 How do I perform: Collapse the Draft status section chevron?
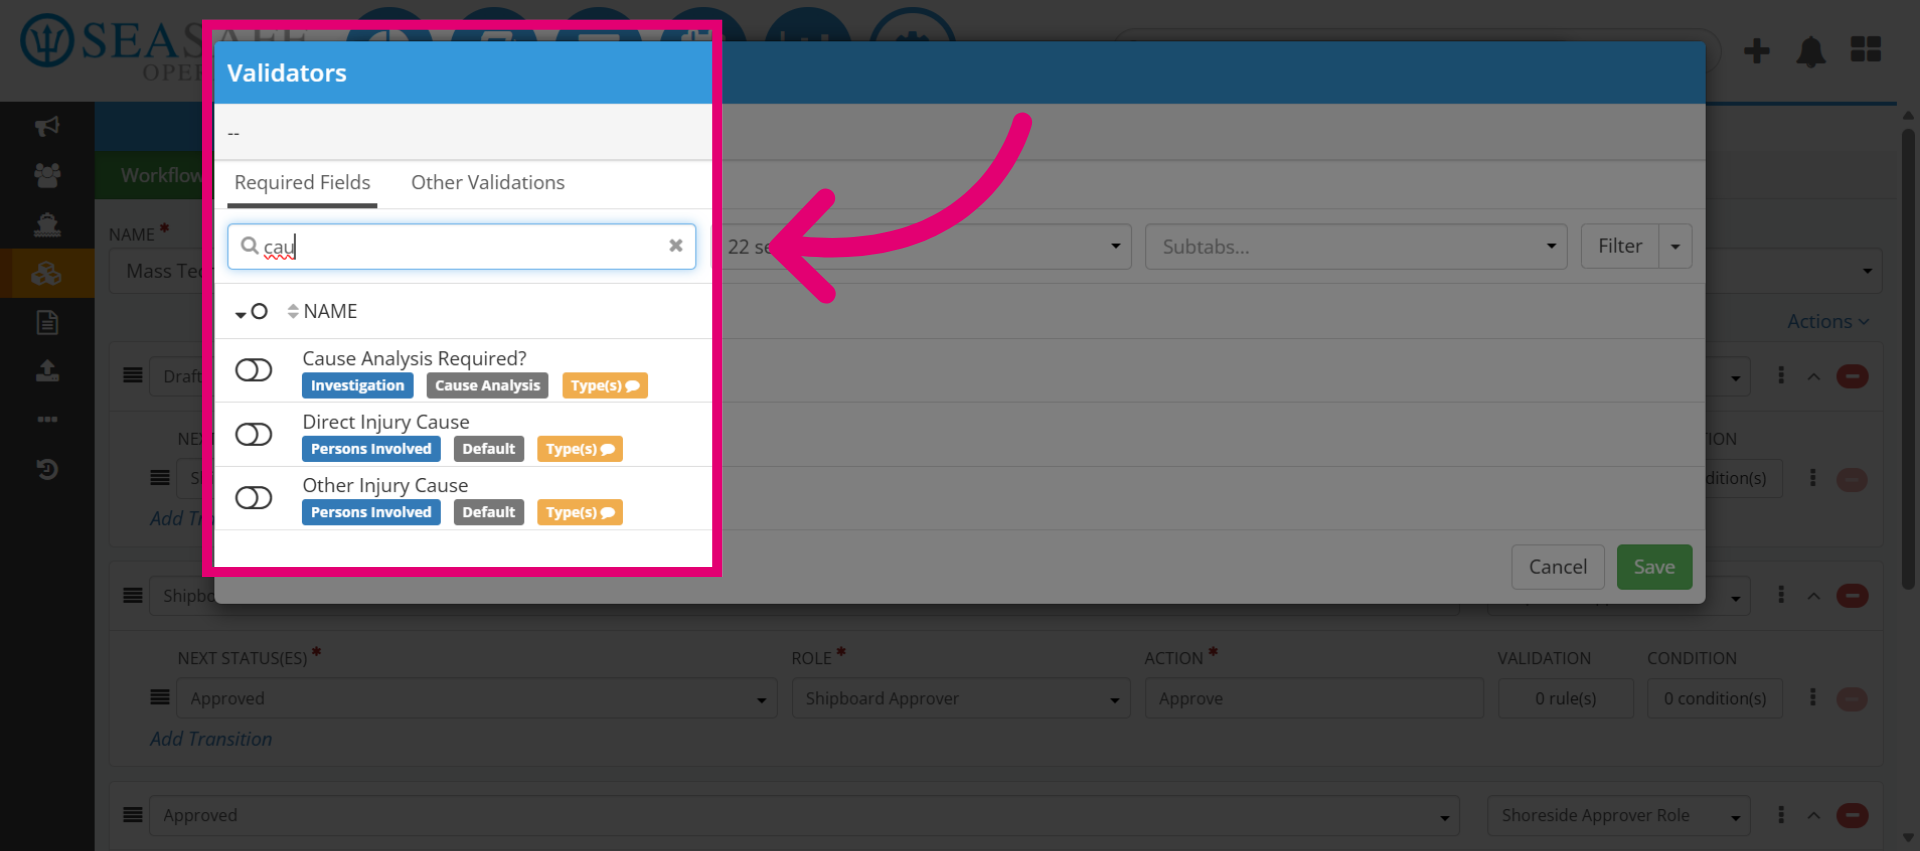pyautogui.click(x=1813, y=376)
